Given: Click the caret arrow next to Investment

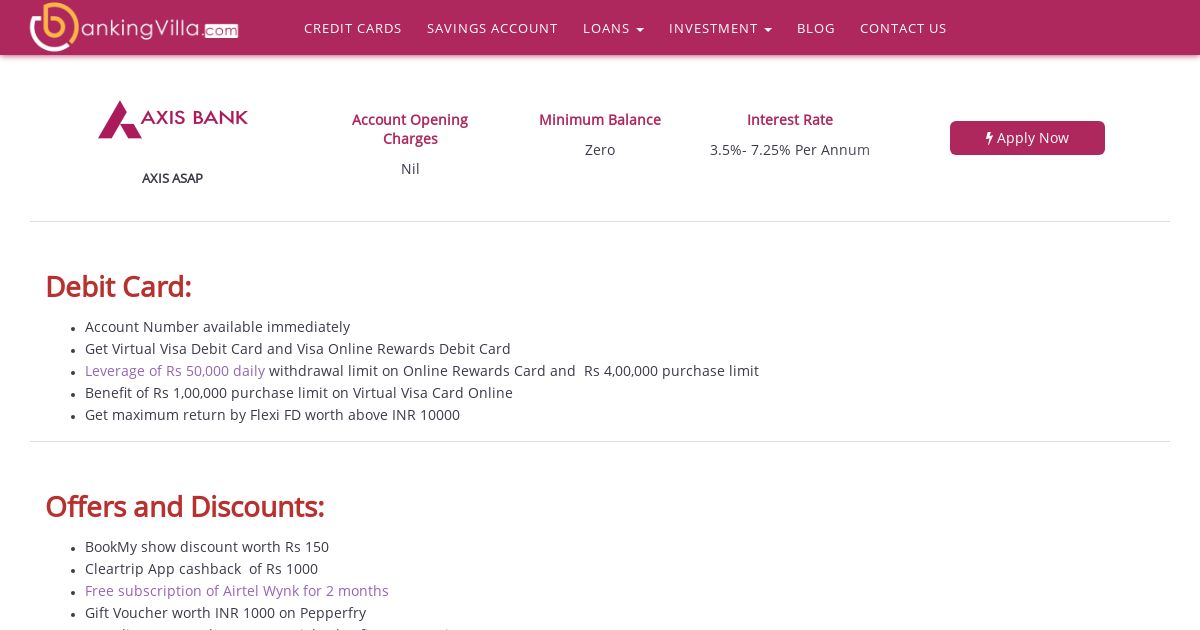Looking at the screenshot, I should [x=768, y=30].
